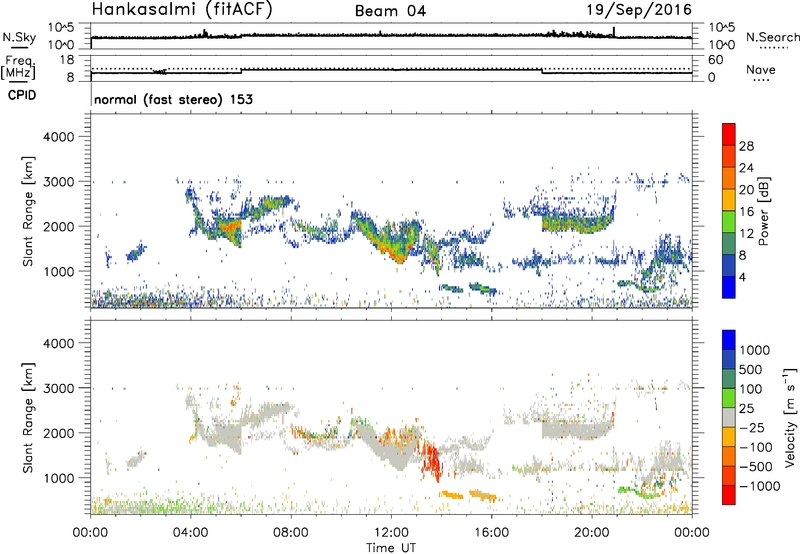Click the '3000' tick in the velocity panel
This screenshot has width=800, height=554.
tap(58, 388)
